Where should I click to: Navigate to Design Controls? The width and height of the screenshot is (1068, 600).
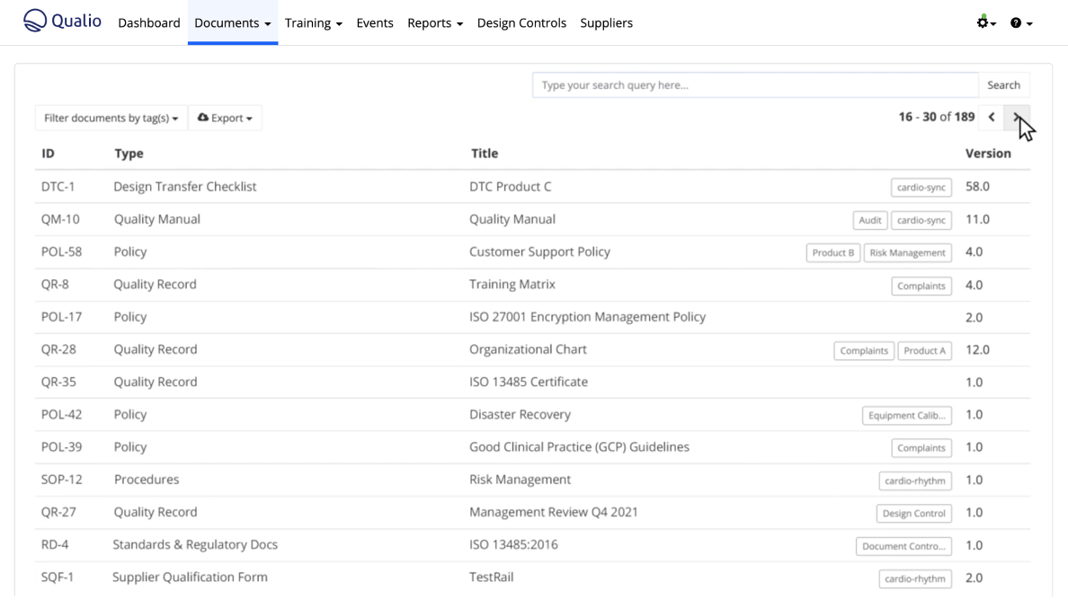[521, 23]
